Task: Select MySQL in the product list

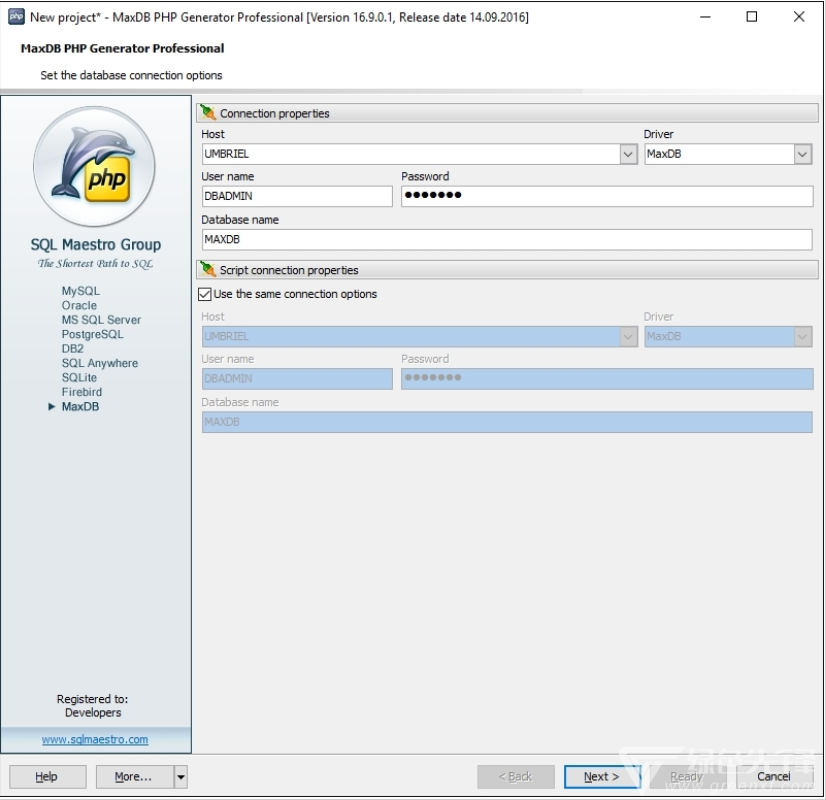Action: tap(81, 291)
